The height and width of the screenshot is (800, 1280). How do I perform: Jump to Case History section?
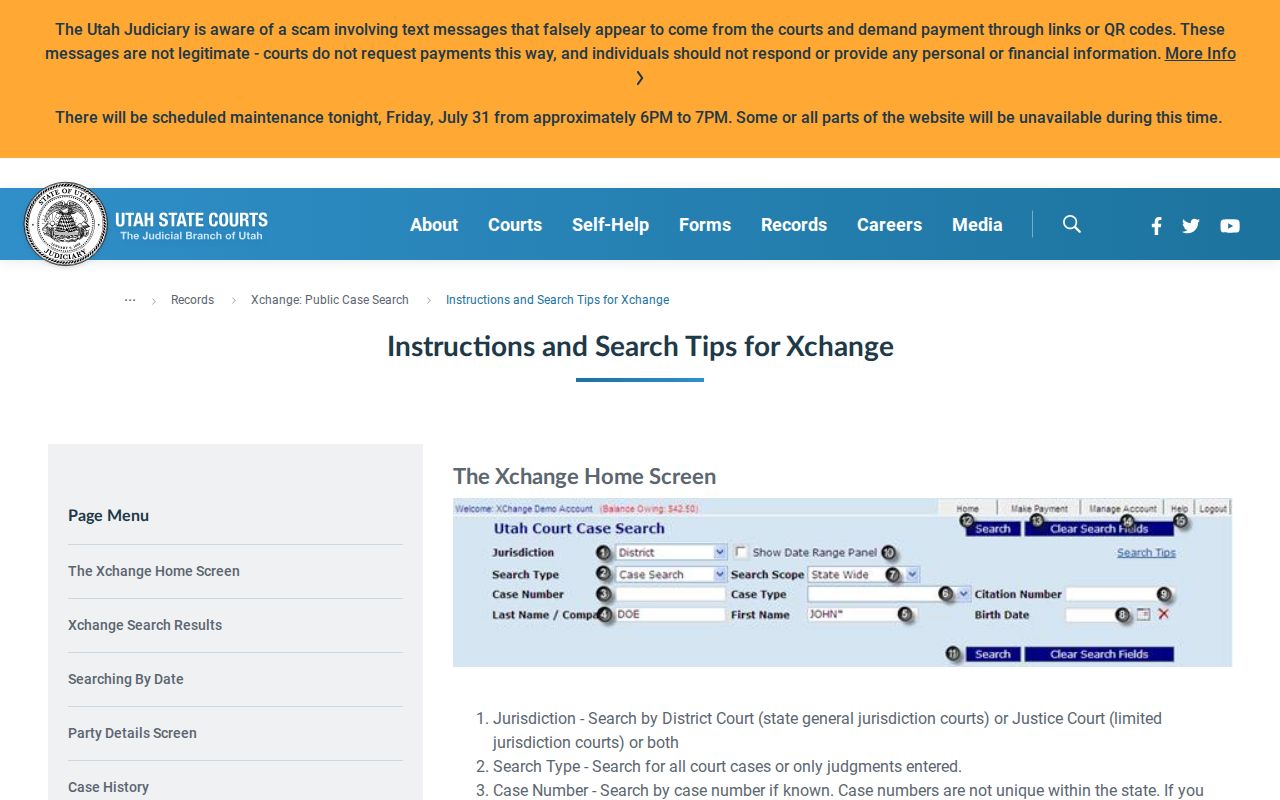(108, 787)
